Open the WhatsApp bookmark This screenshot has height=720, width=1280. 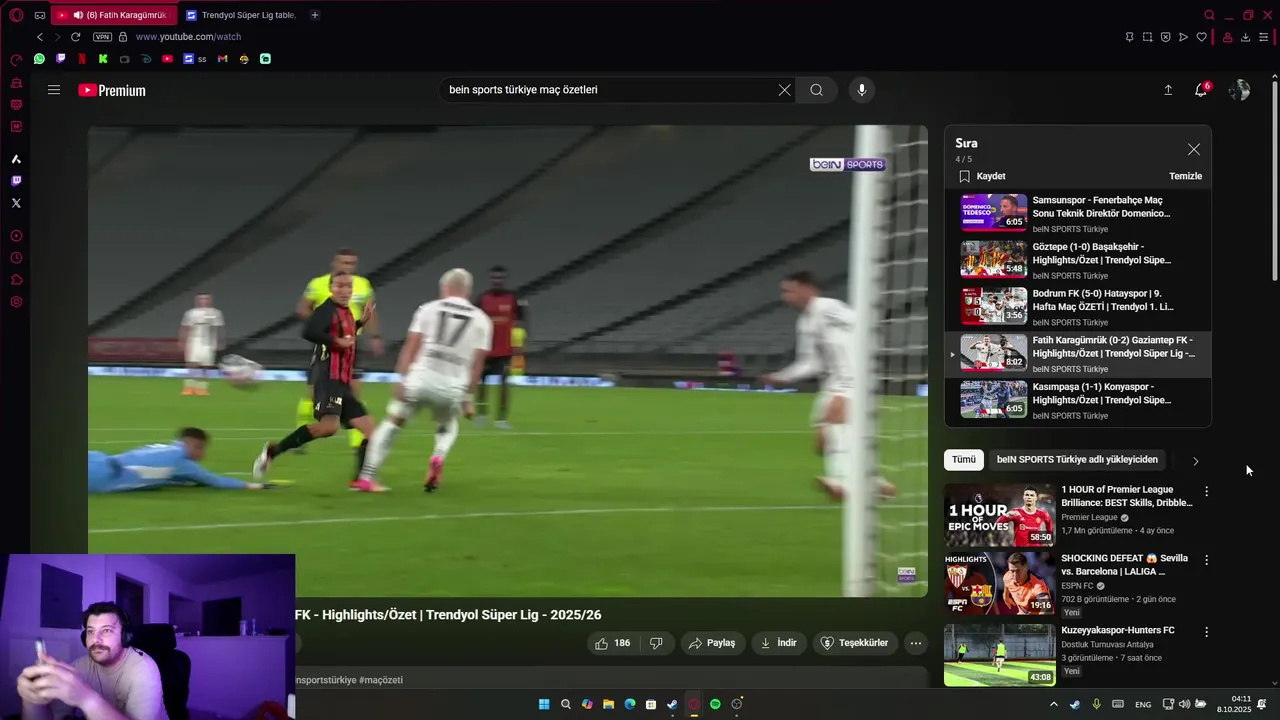[x=39, y=59]
